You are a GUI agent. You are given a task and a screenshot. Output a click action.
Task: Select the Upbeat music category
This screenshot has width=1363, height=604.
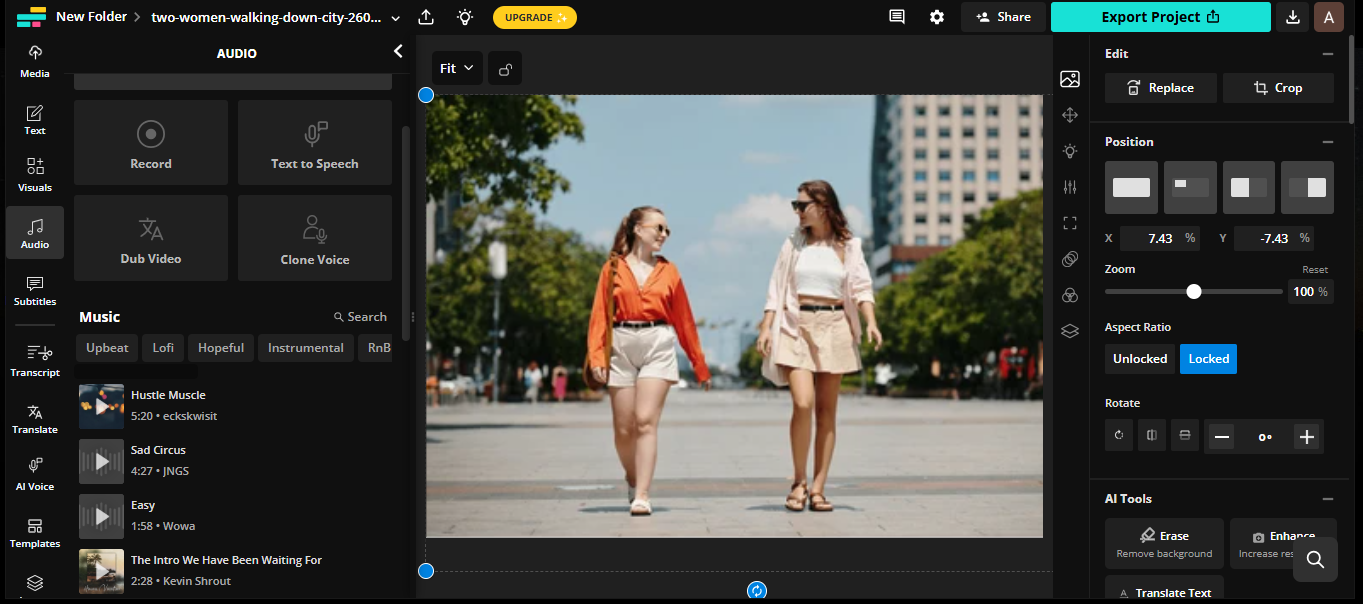(106, 347)
